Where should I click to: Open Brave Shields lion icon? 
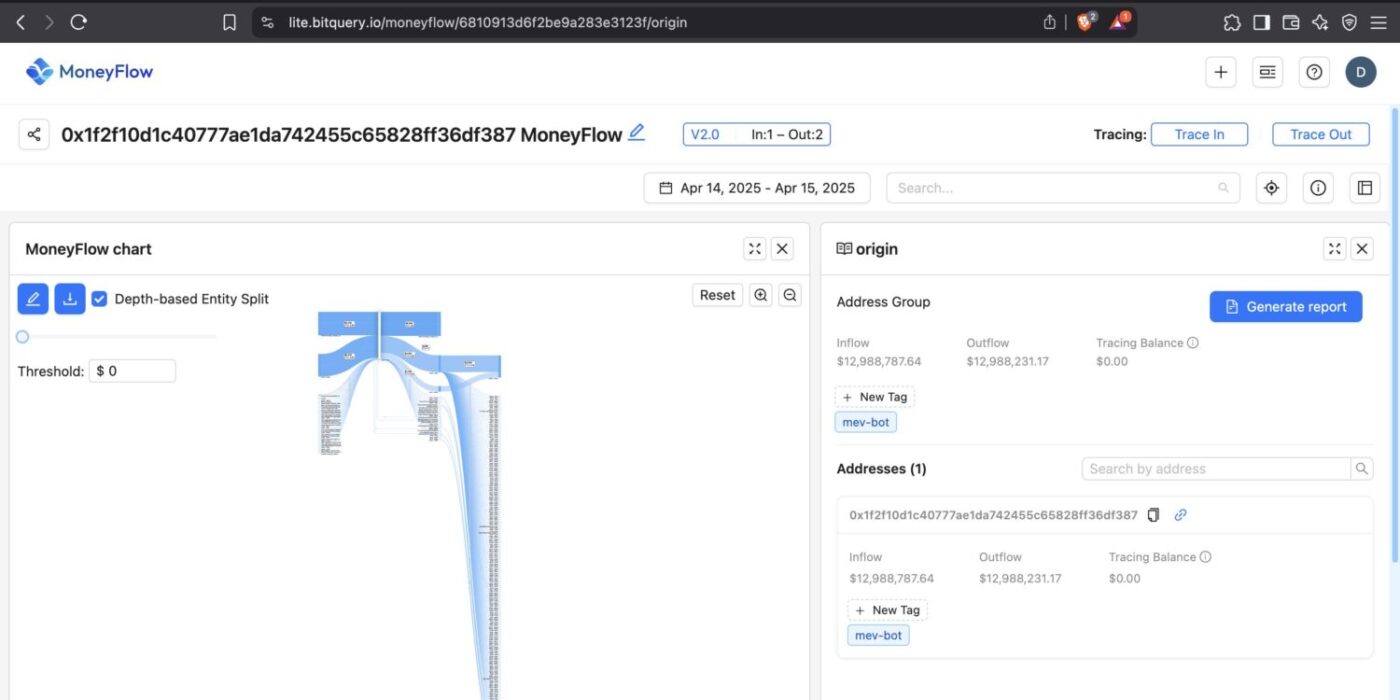(1086, 21)
